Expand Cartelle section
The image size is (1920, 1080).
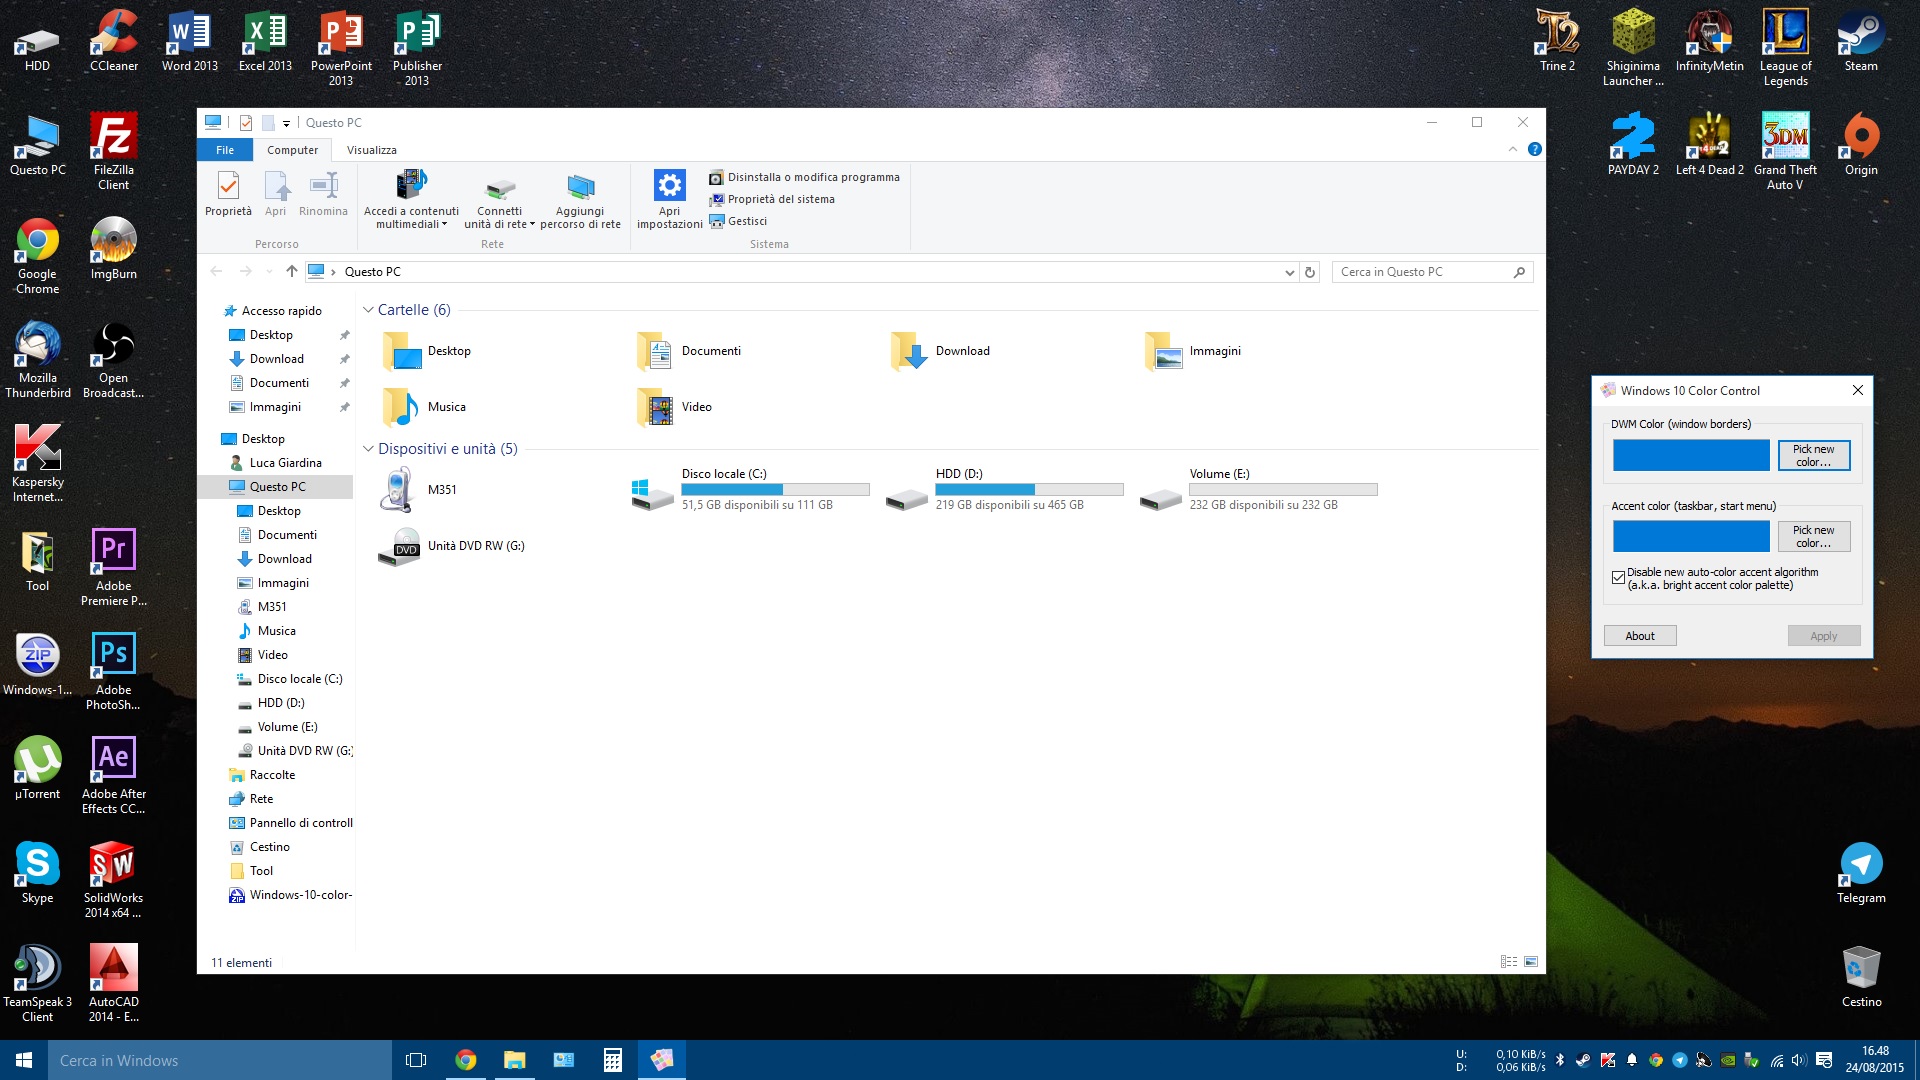click(368, 309)
